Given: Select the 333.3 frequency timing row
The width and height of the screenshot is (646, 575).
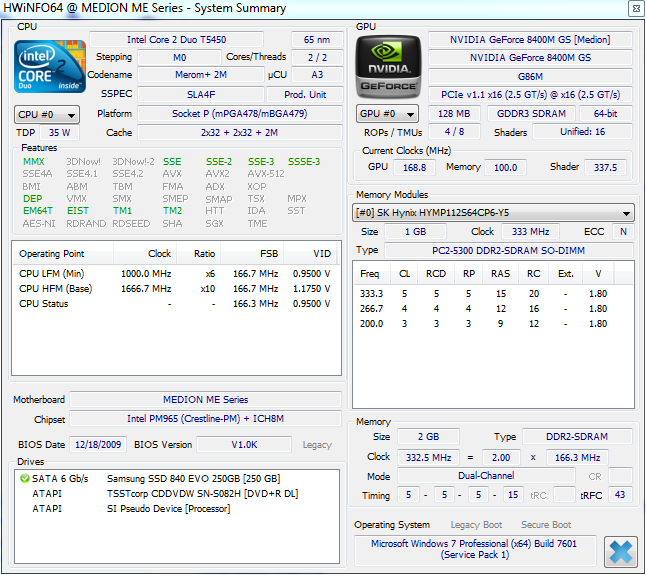Looking at the screenshot, I should point(484,294).
